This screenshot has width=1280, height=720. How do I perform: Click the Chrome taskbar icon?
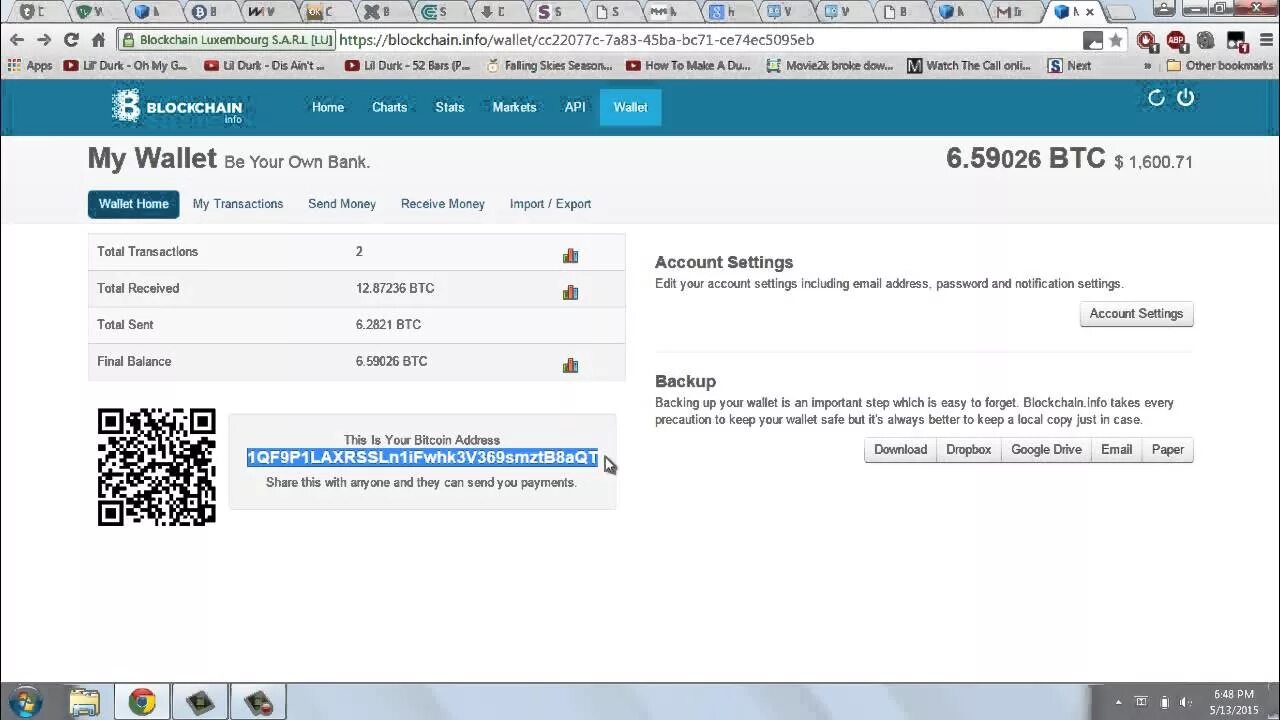[x=142, y=702]
